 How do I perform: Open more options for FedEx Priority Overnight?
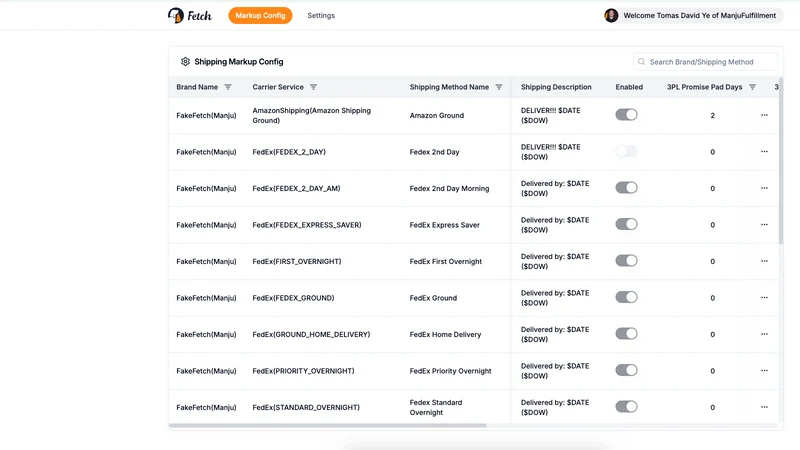[764, 371]
